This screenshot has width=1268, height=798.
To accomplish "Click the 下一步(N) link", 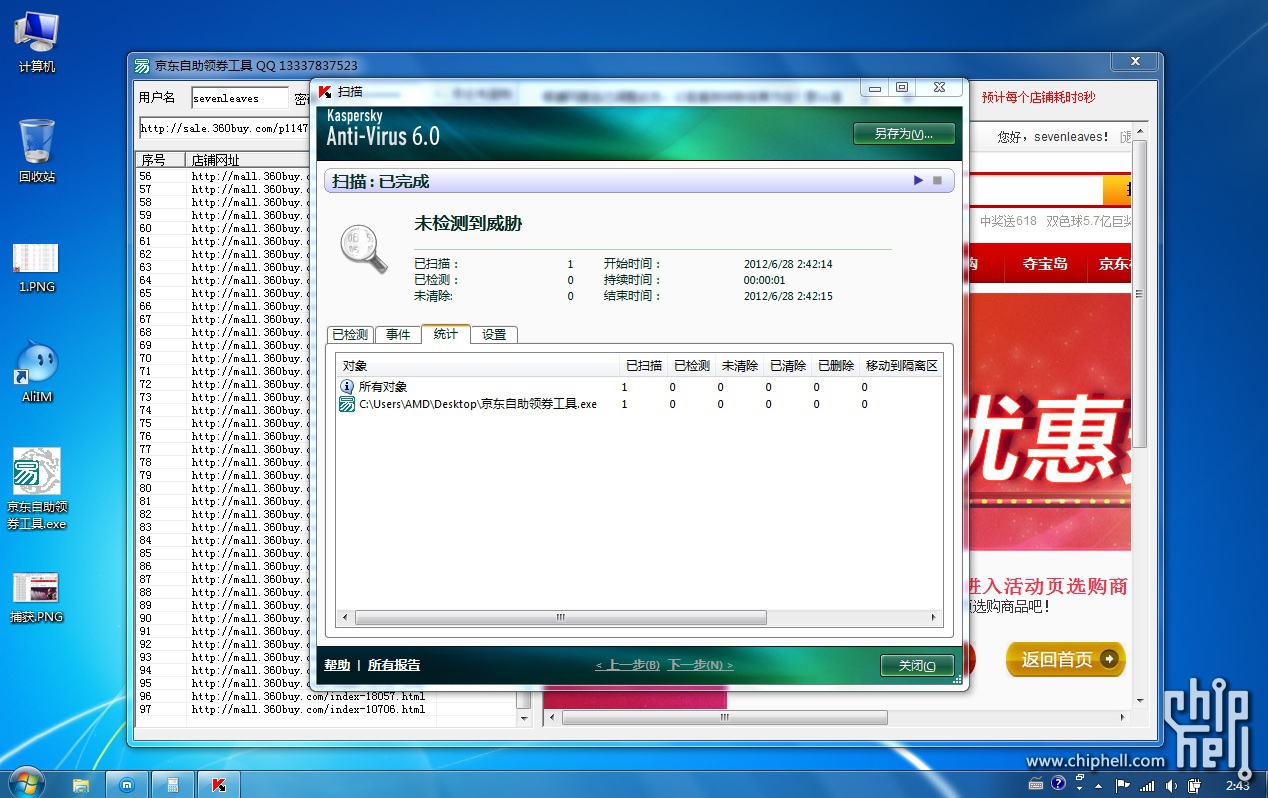I will (700, 665).
